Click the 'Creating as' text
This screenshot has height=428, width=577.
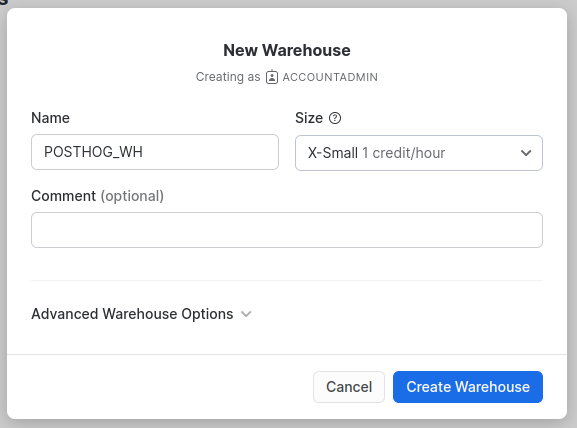click(x=228, y=77)
